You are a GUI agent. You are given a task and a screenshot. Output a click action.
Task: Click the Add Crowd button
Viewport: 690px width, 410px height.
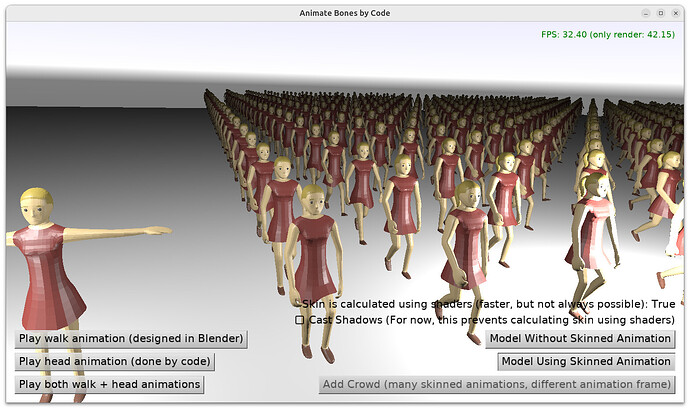(497, 384)
